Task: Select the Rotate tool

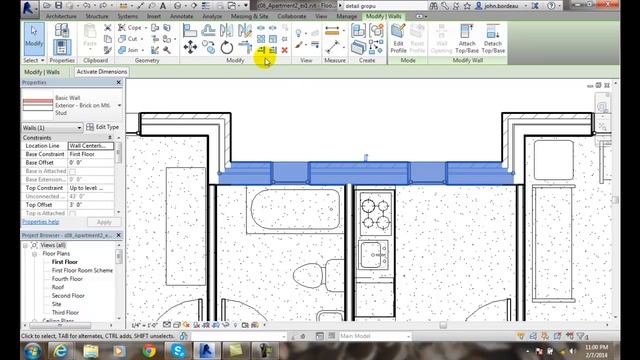Action: [227, 47]
